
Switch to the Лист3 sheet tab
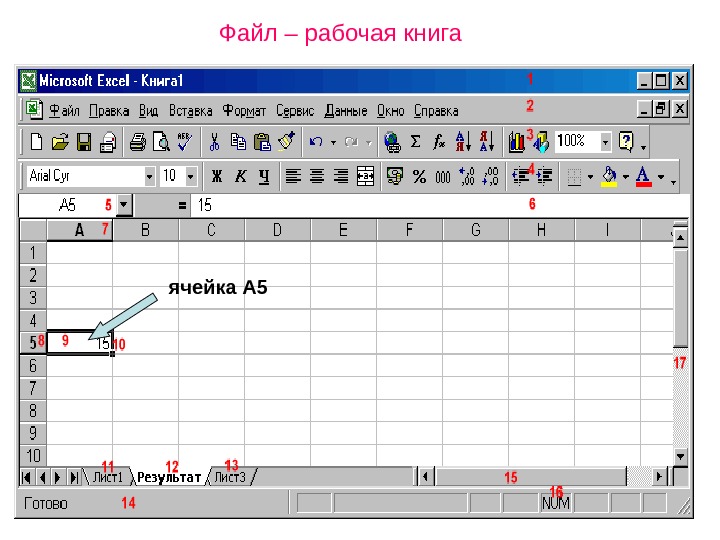point(230,478)
